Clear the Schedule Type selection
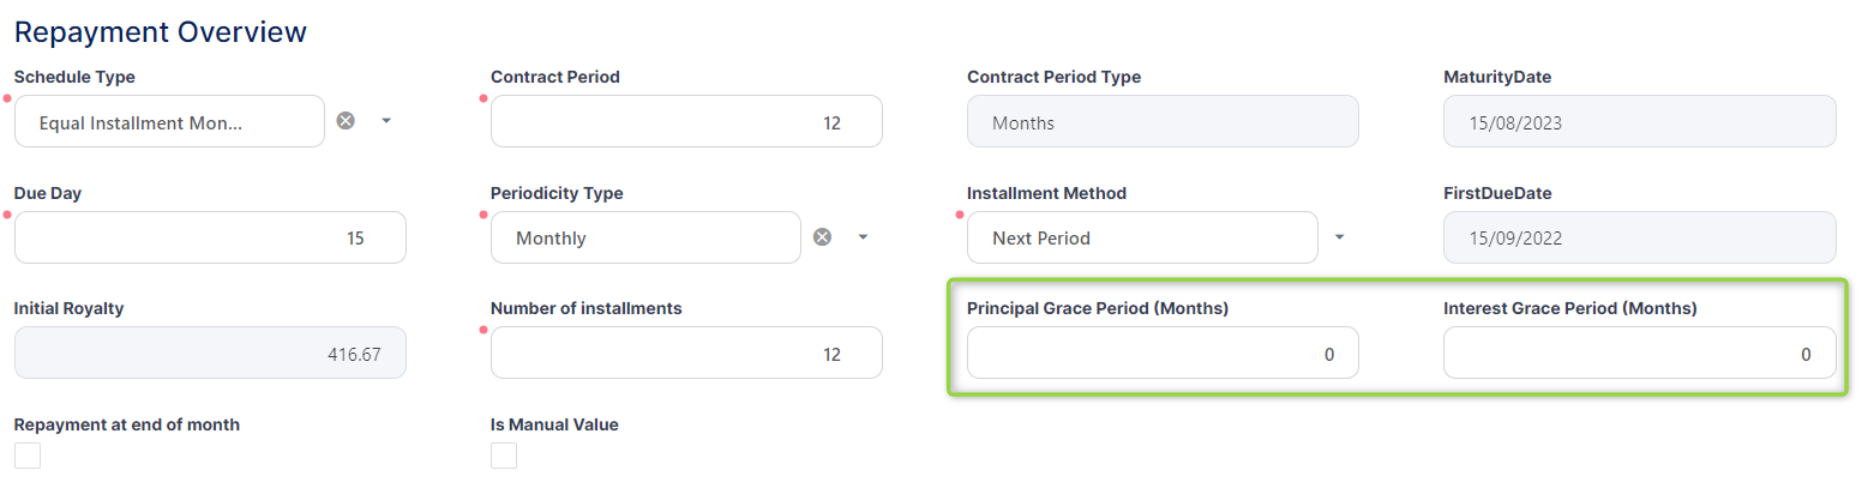Screen dimensions: 1859x483 345,121
